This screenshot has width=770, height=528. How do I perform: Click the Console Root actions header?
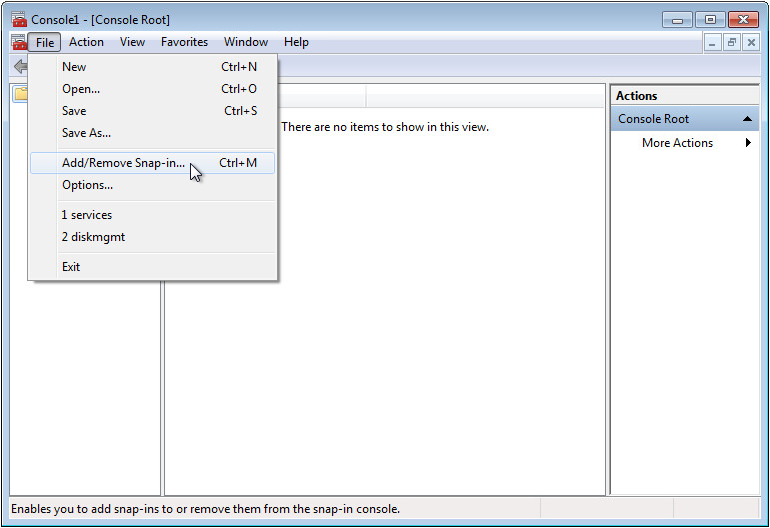[685, 119]
